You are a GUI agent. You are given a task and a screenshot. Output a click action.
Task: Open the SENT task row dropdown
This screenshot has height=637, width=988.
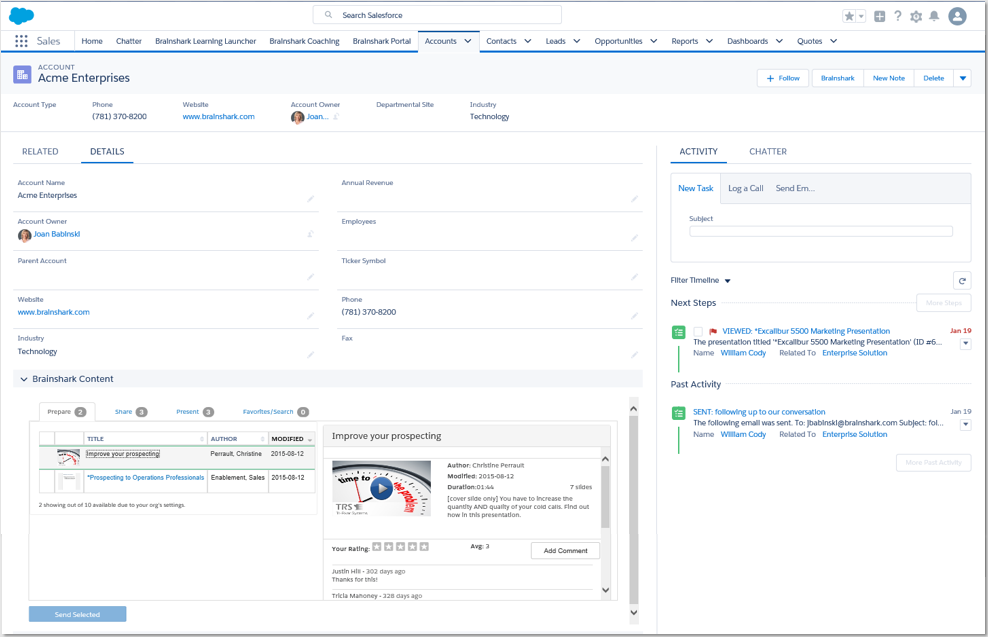coord(965,425)
